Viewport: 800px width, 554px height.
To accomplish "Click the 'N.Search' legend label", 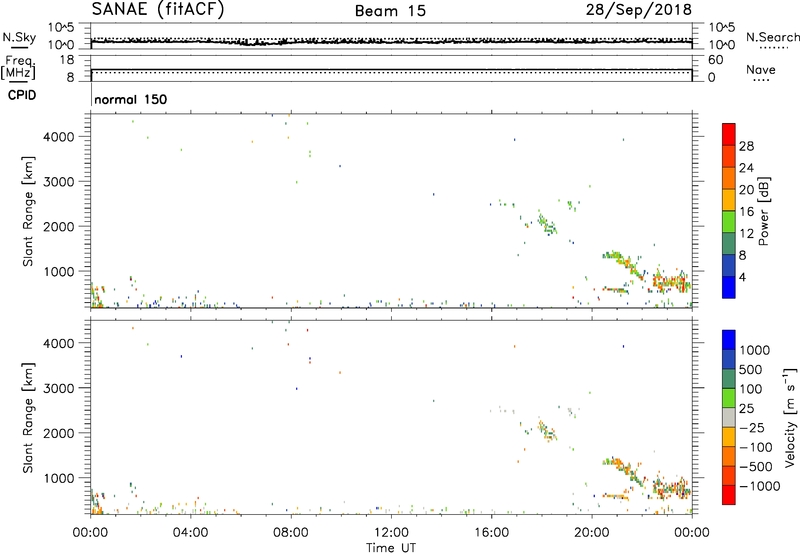I will [x=773, y=37].
